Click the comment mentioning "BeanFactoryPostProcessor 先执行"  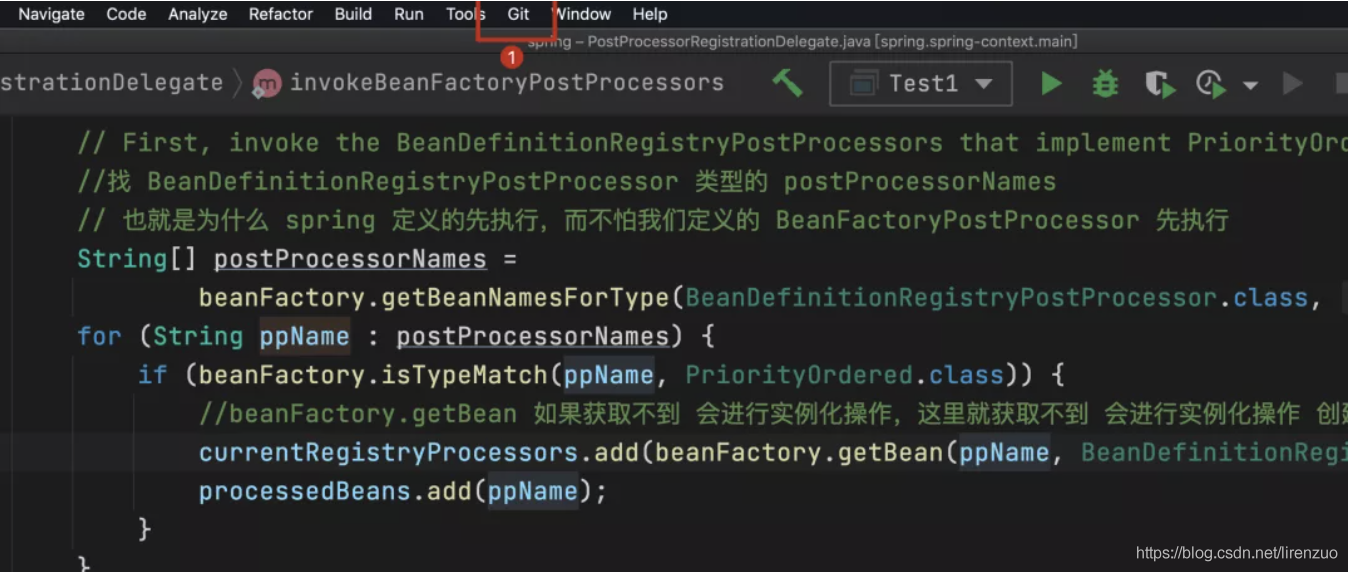(x=653, y=220)
